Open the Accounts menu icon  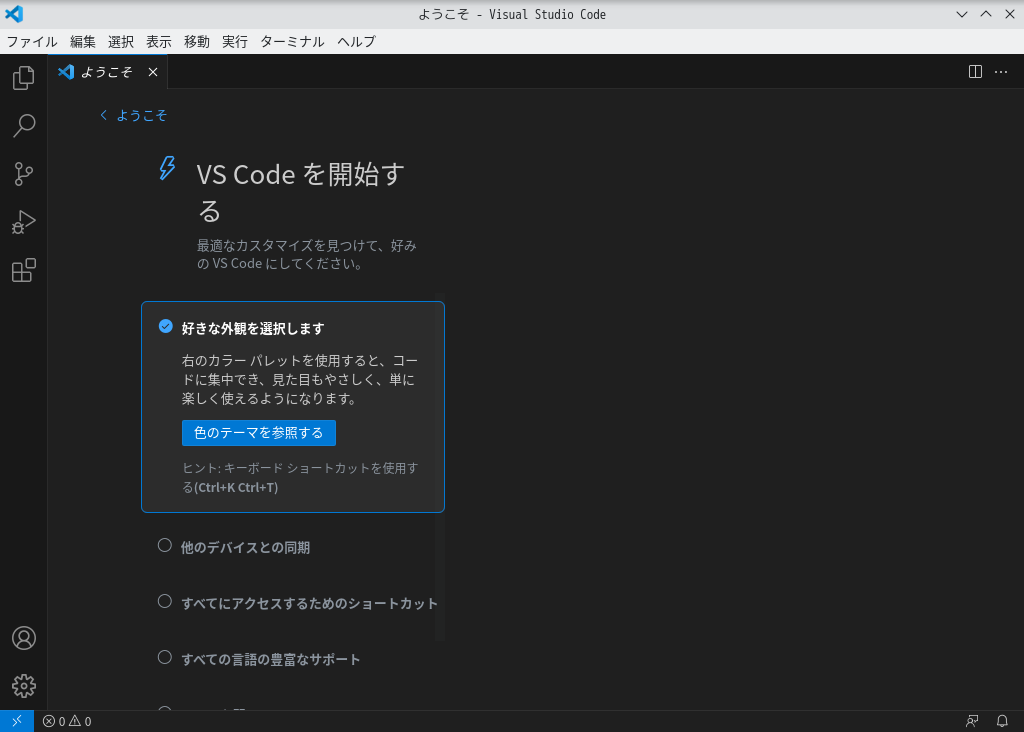[x=24, y=638]
